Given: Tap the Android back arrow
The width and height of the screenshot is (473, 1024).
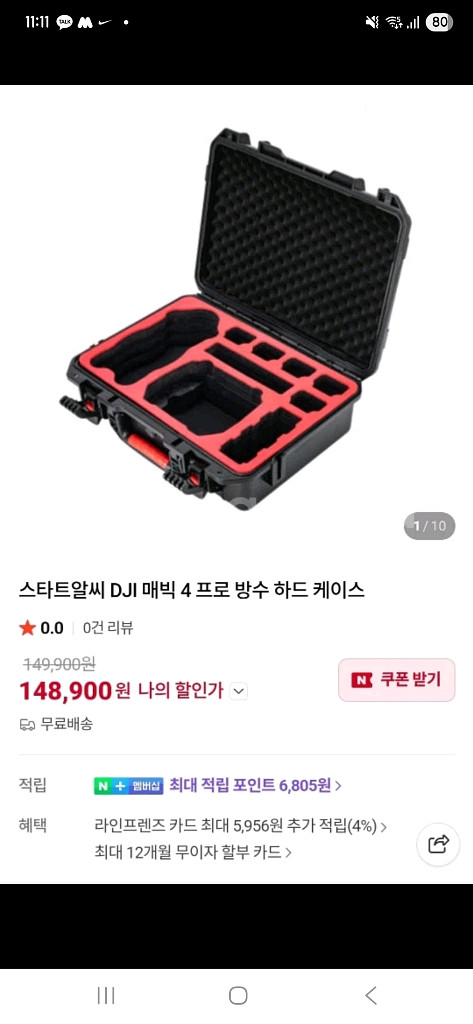Looking at the screenshot, I should point(370,995).
